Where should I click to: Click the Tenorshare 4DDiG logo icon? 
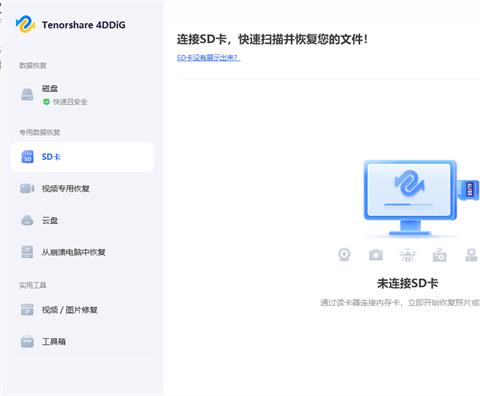[26, 25]
